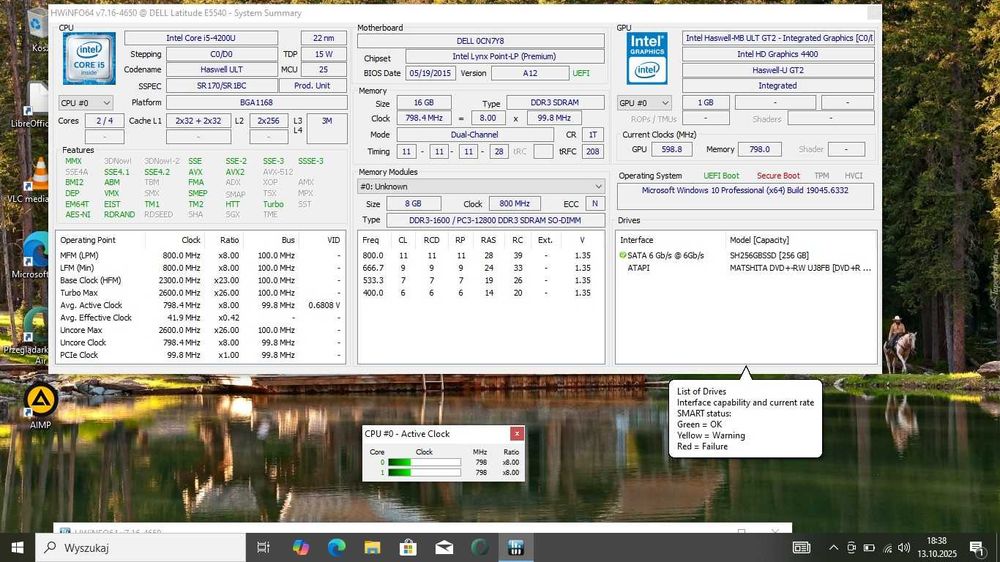Open the volume speaker tray icon
The image size is (1000, 562).
coord(904,547)
